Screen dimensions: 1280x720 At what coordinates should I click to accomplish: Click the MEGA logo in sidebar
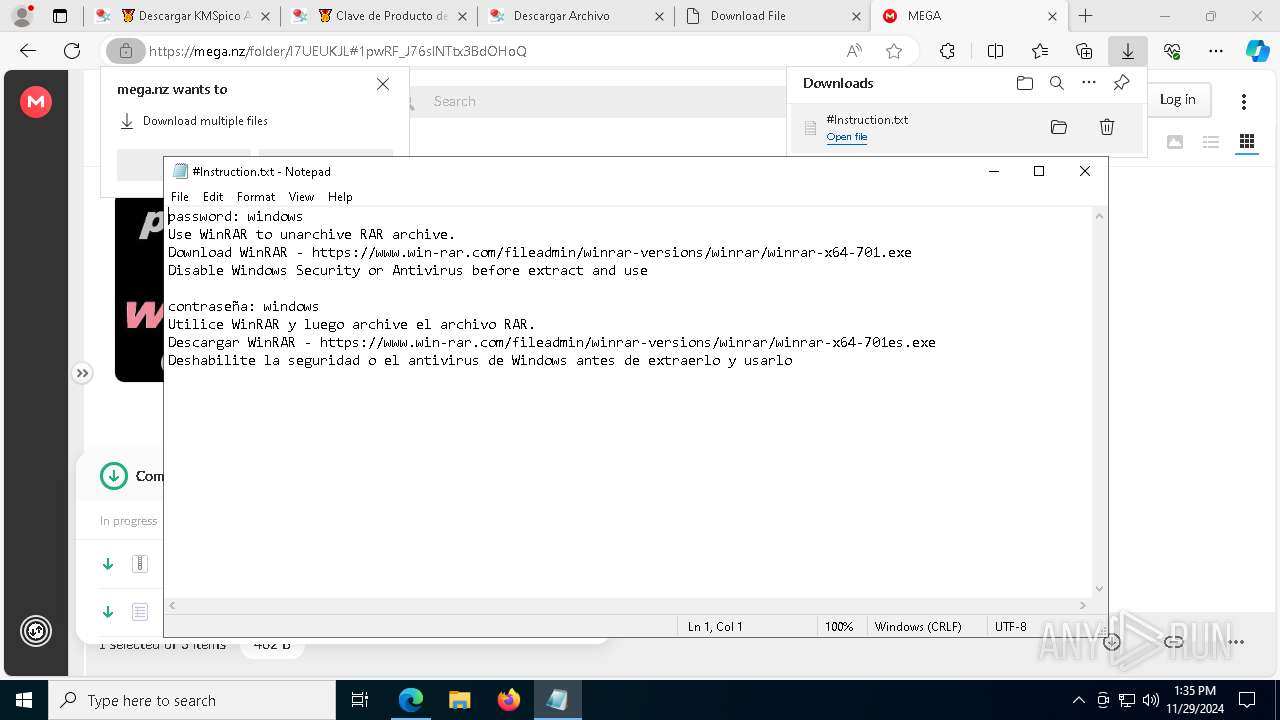point(36,101)
